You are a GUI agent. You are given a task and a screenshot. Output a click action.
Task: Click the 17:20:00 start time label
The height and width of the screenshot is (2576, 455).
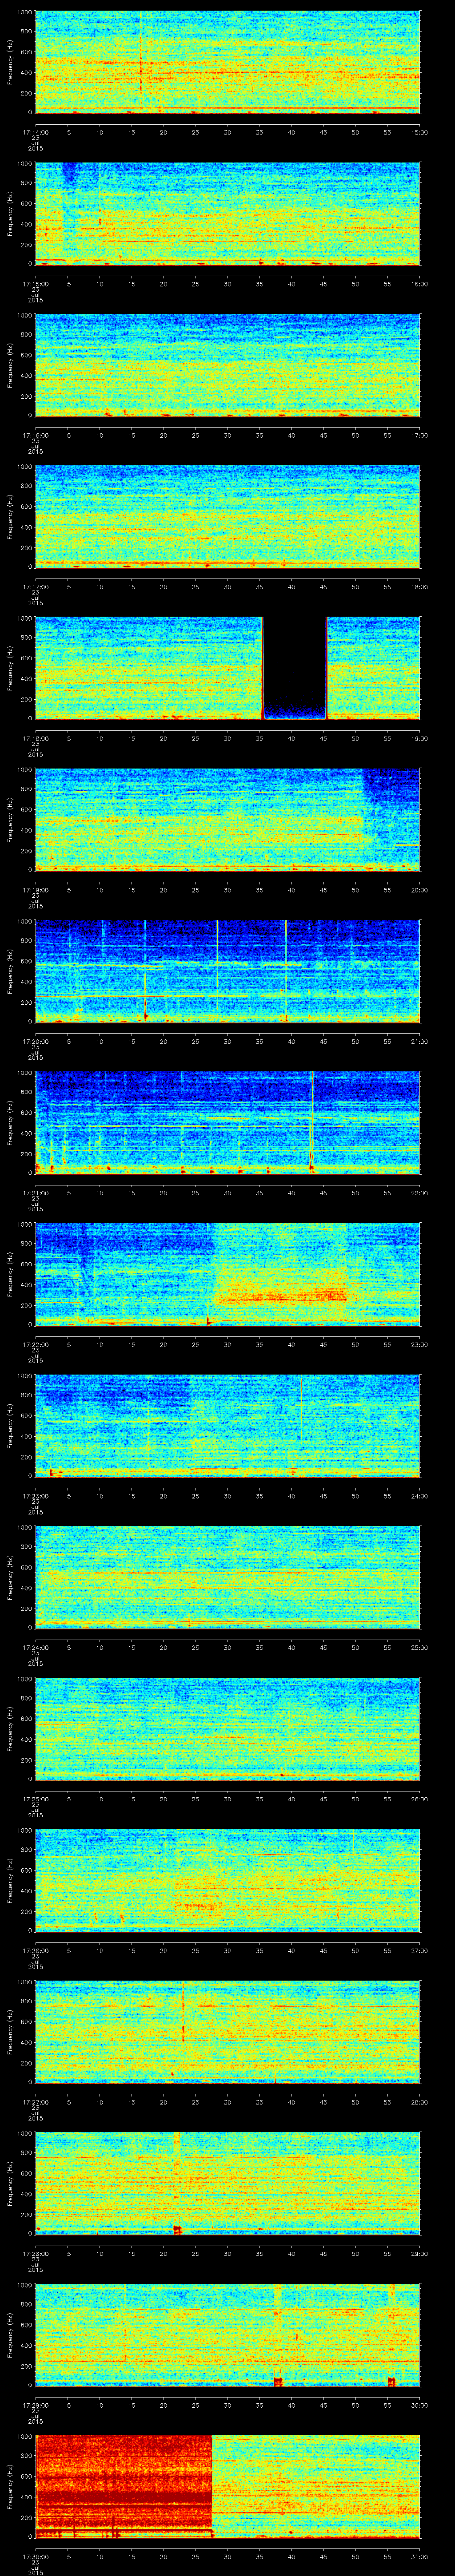pos(35,1041)
